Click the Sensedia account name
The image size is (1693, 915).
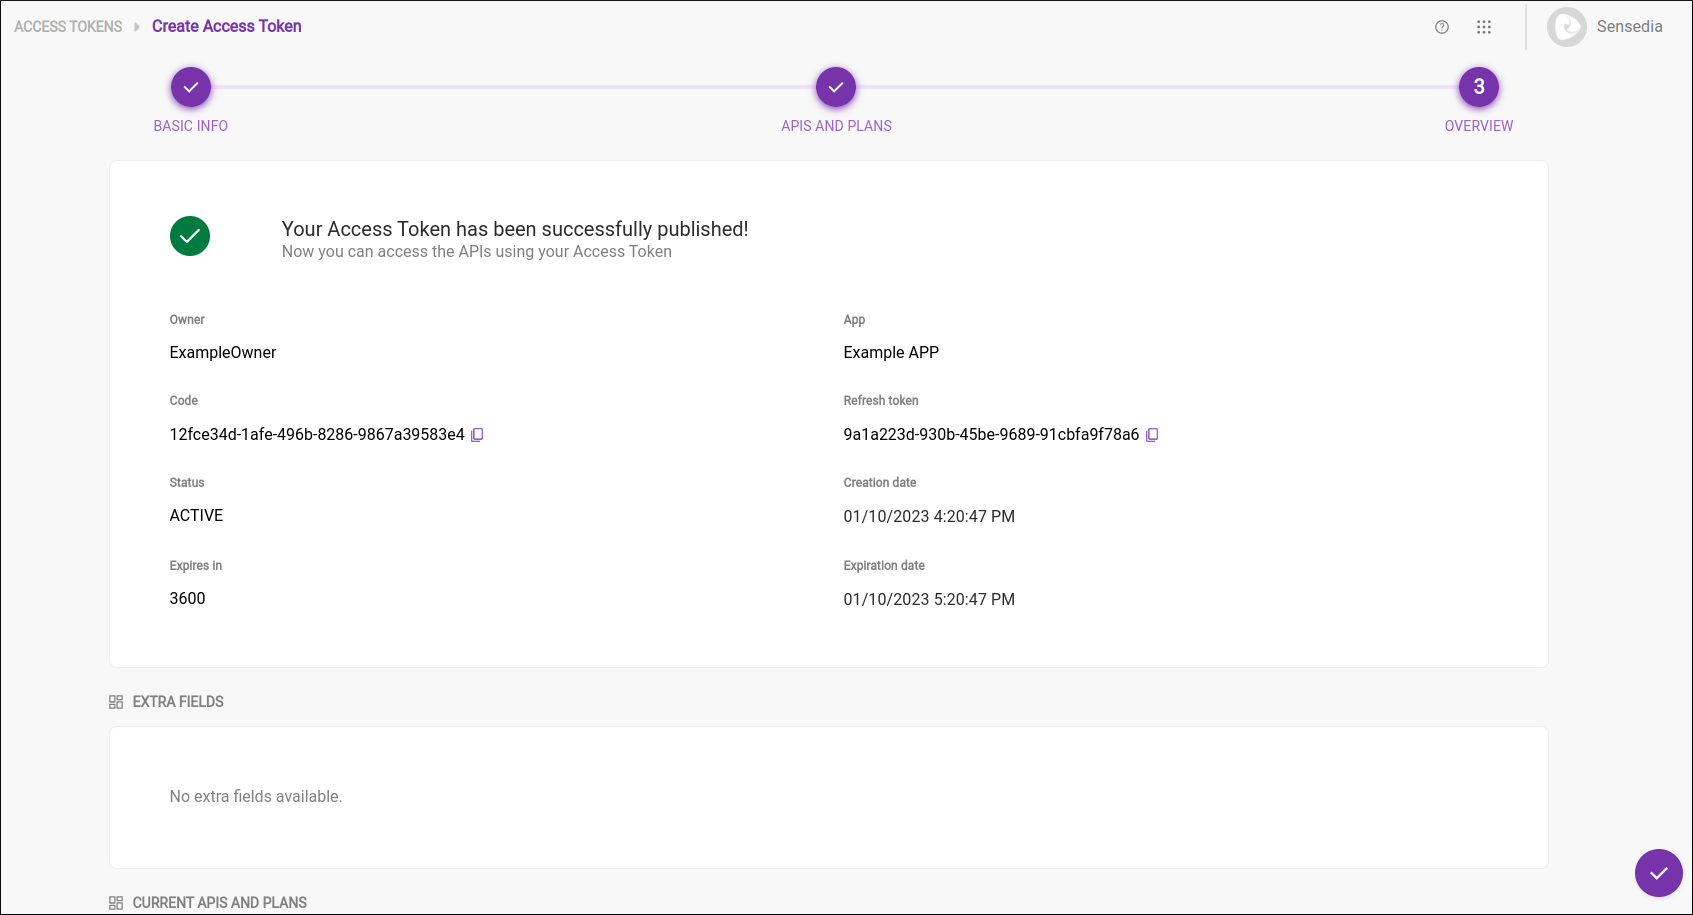click(1629, 27)
